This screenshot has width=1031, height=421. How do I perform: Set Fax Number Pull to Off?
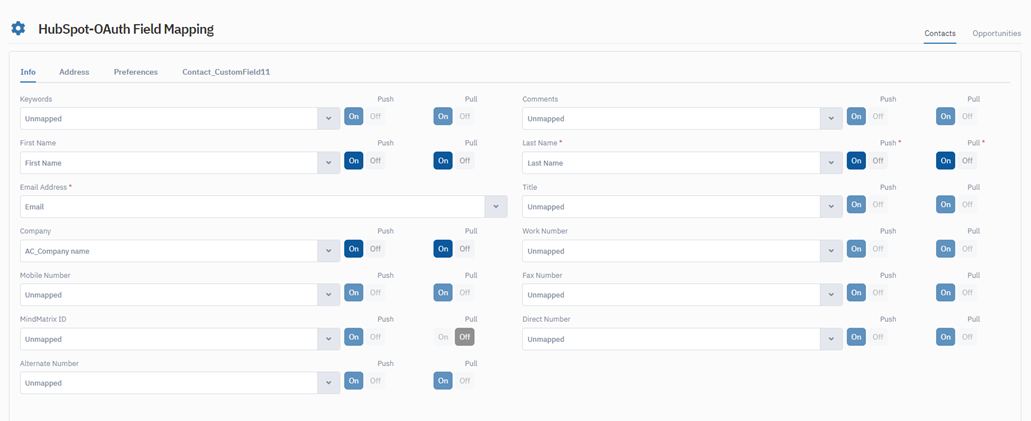(x=967, y=293)
